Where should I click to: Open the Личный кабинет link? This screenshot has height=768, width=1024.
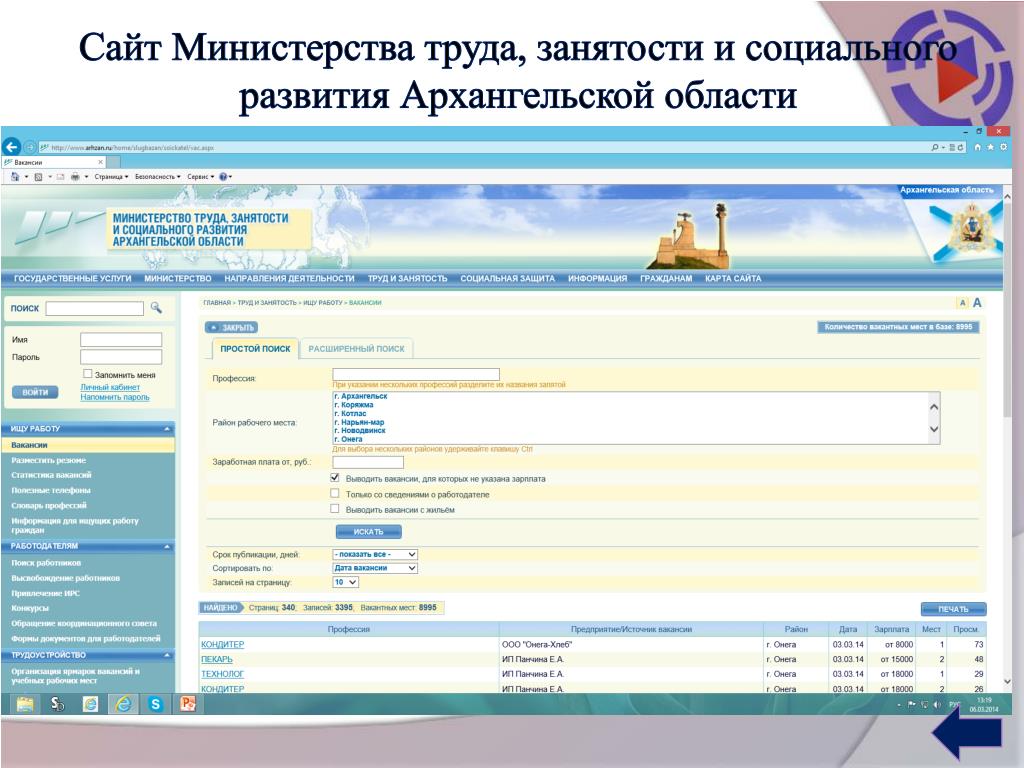click(110, 387)
